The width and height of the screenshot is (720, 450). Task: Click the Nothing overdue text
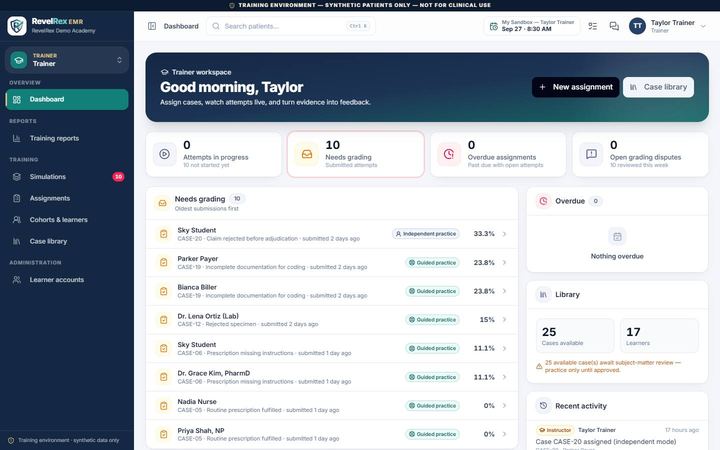click(617, 256)
